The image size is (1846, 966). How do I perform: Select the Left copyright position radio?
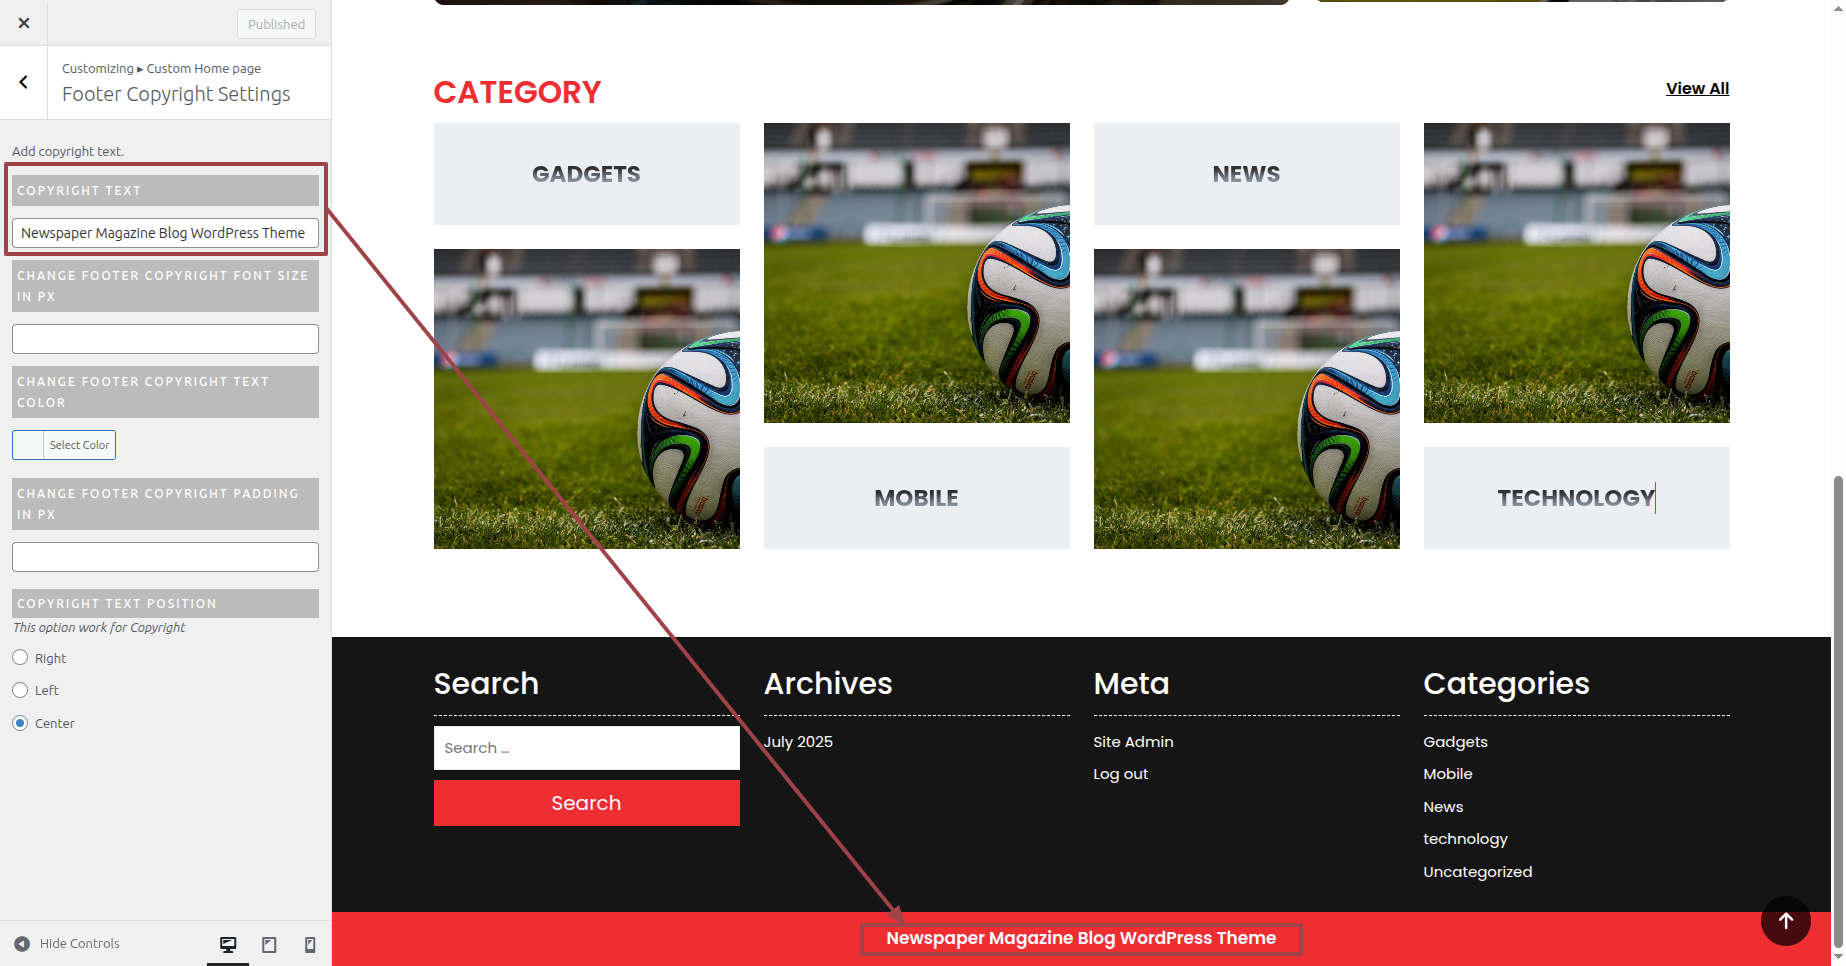pos(20,690)
